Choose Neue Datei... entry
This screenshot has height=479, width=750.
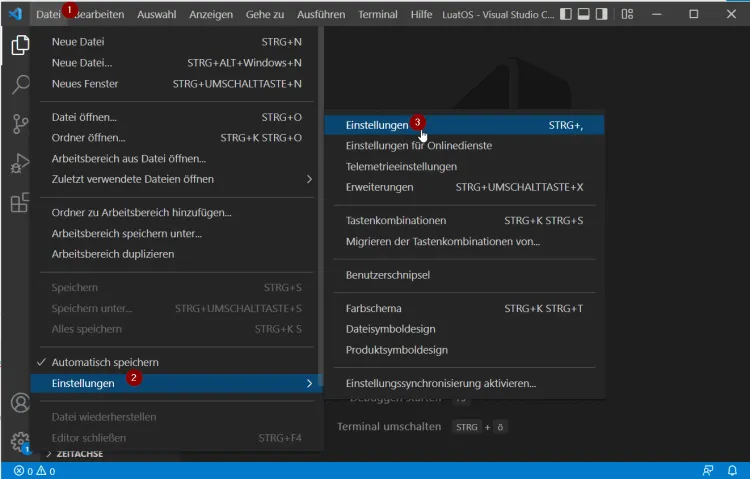pos(176,63)
